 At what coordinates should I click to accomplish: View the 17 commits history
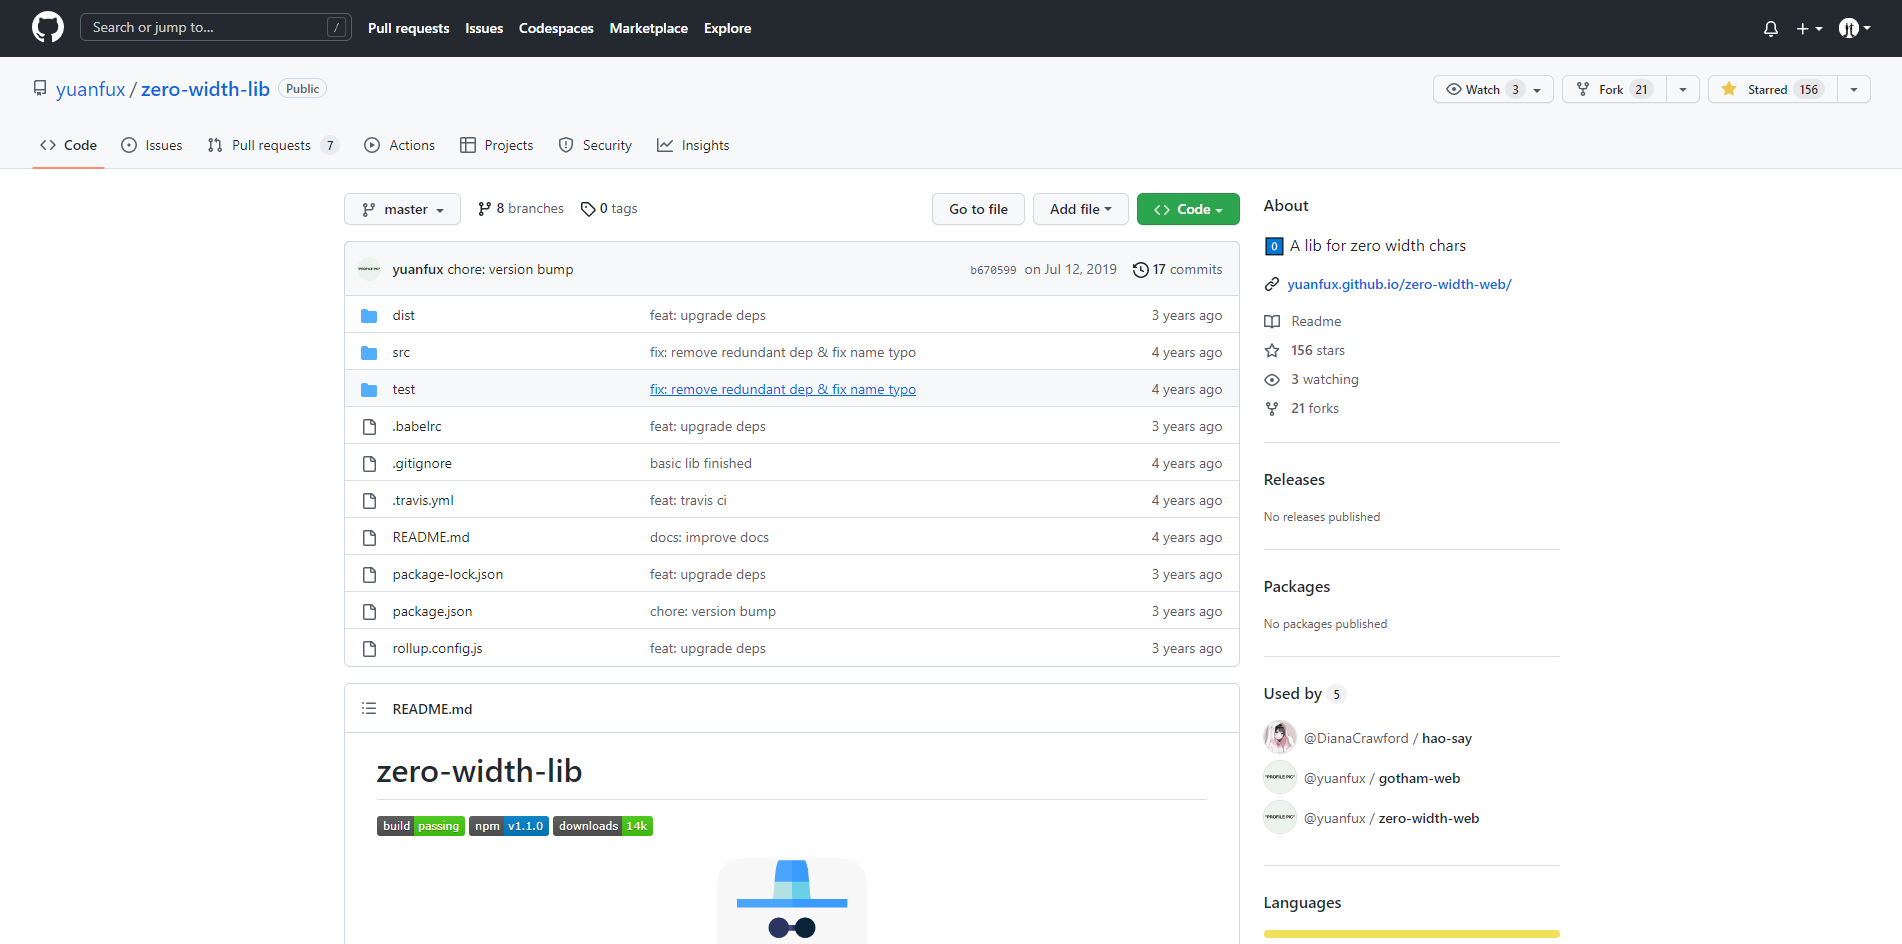(x=1177, y=269)
